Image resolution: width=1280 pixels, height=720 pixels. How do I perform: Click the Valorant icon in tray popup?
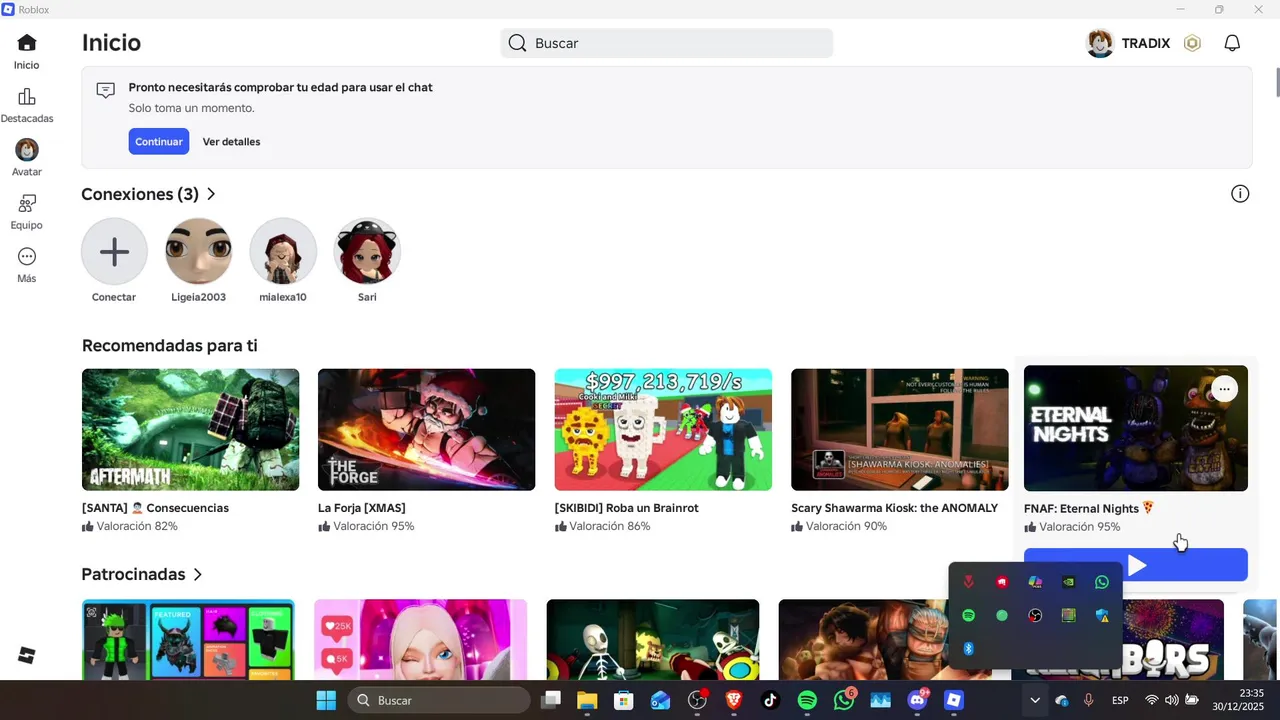pyautogui.click(x=968, y=582)
